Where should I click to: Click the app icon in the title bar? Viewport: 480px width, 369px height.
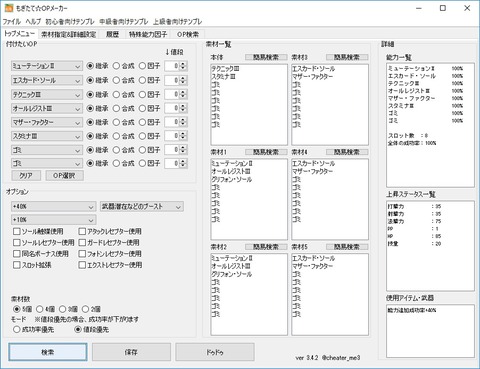click(x=9, y=8)
